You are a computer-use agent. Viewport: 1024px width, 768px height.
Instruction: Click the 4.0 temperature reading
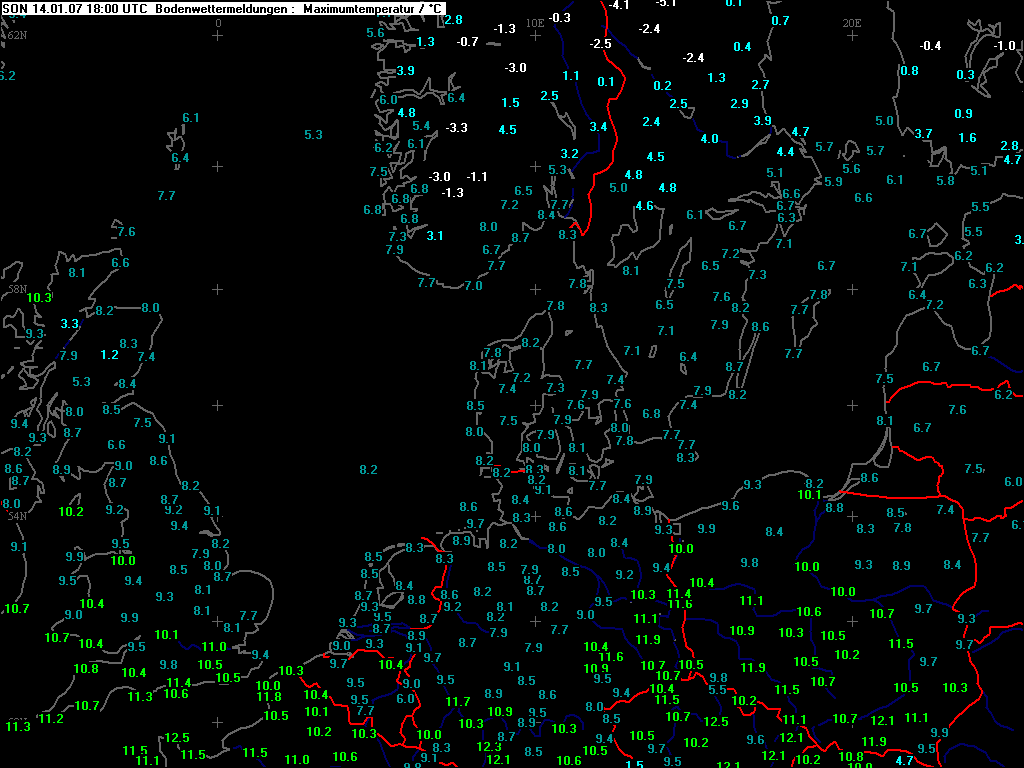point(709,139)
